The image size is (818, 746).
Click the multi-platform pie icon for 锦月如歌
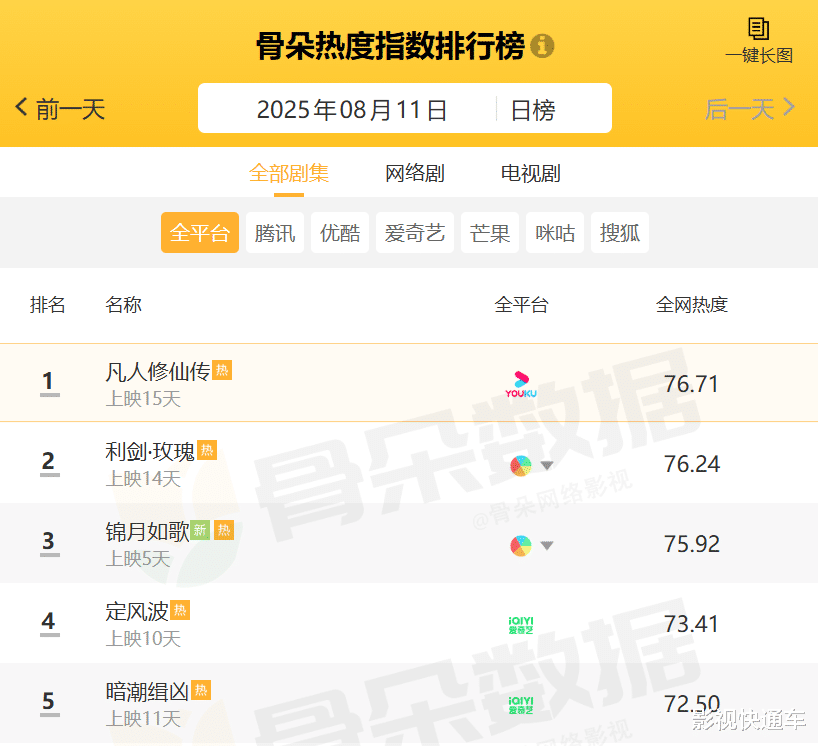[x=521, y=546]
